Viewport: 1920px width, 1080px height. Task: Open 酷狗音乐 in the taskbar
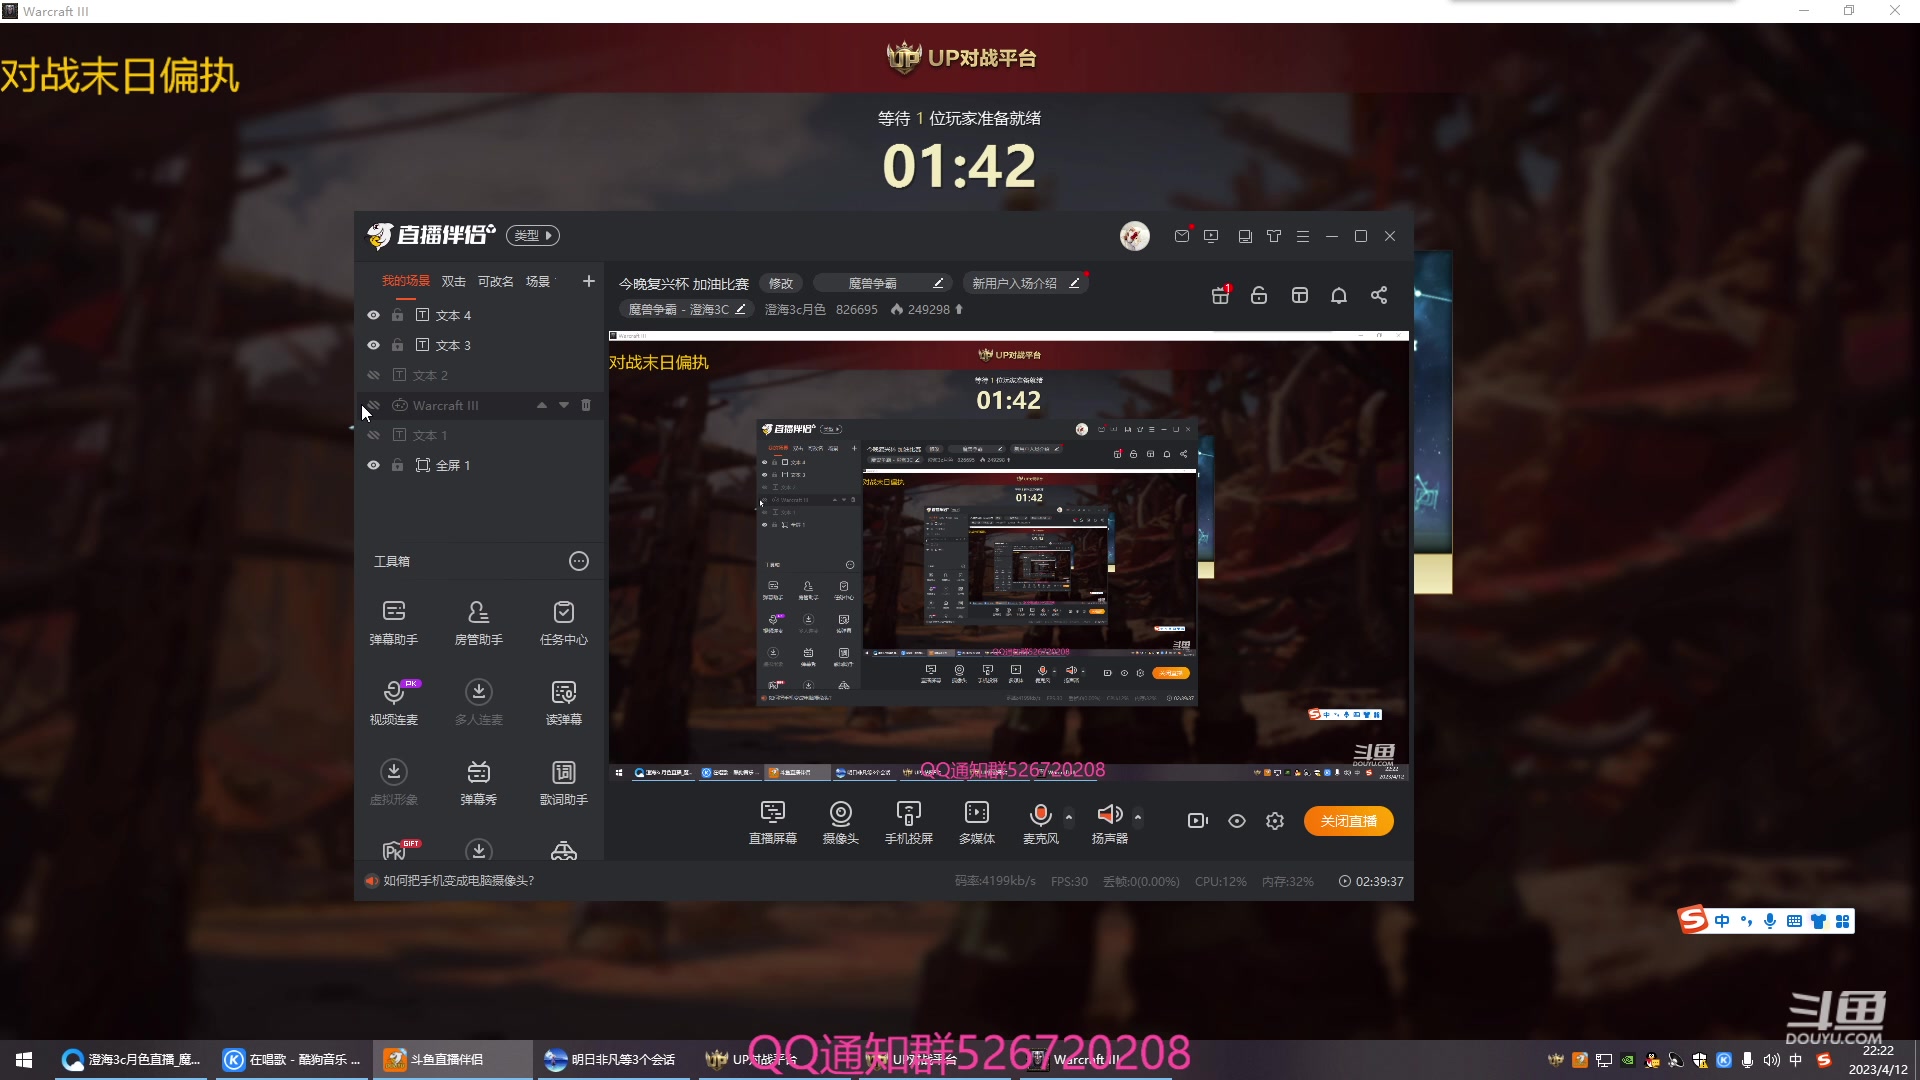tap(292, 1059)
